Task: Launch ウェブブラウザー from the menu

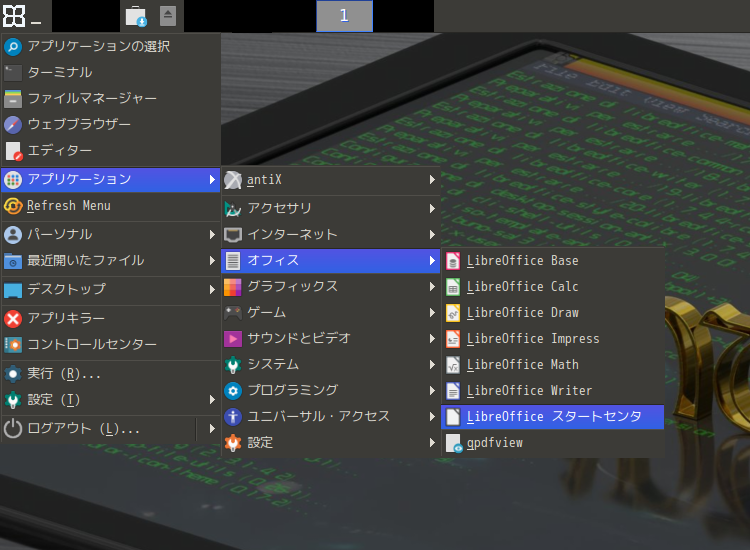Action: pos(111,124)
